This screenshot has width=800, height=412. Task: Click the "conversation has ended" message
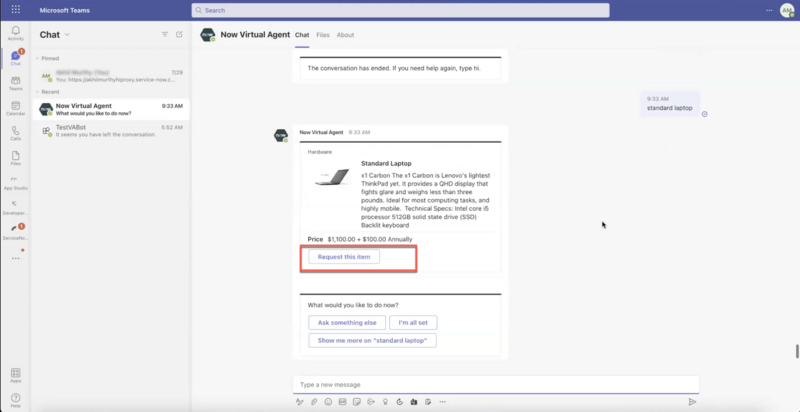pos(394,68)
